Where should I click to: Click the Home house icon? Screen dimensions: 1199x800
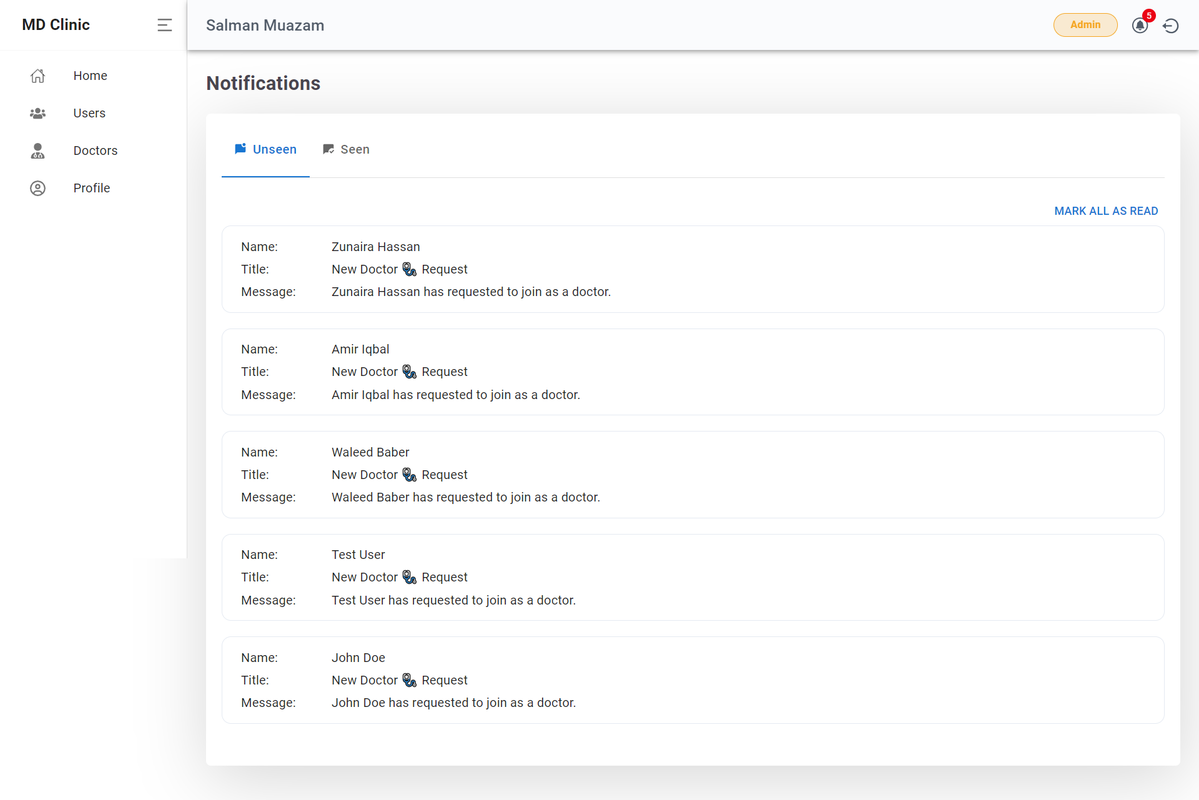pos(37,76)
